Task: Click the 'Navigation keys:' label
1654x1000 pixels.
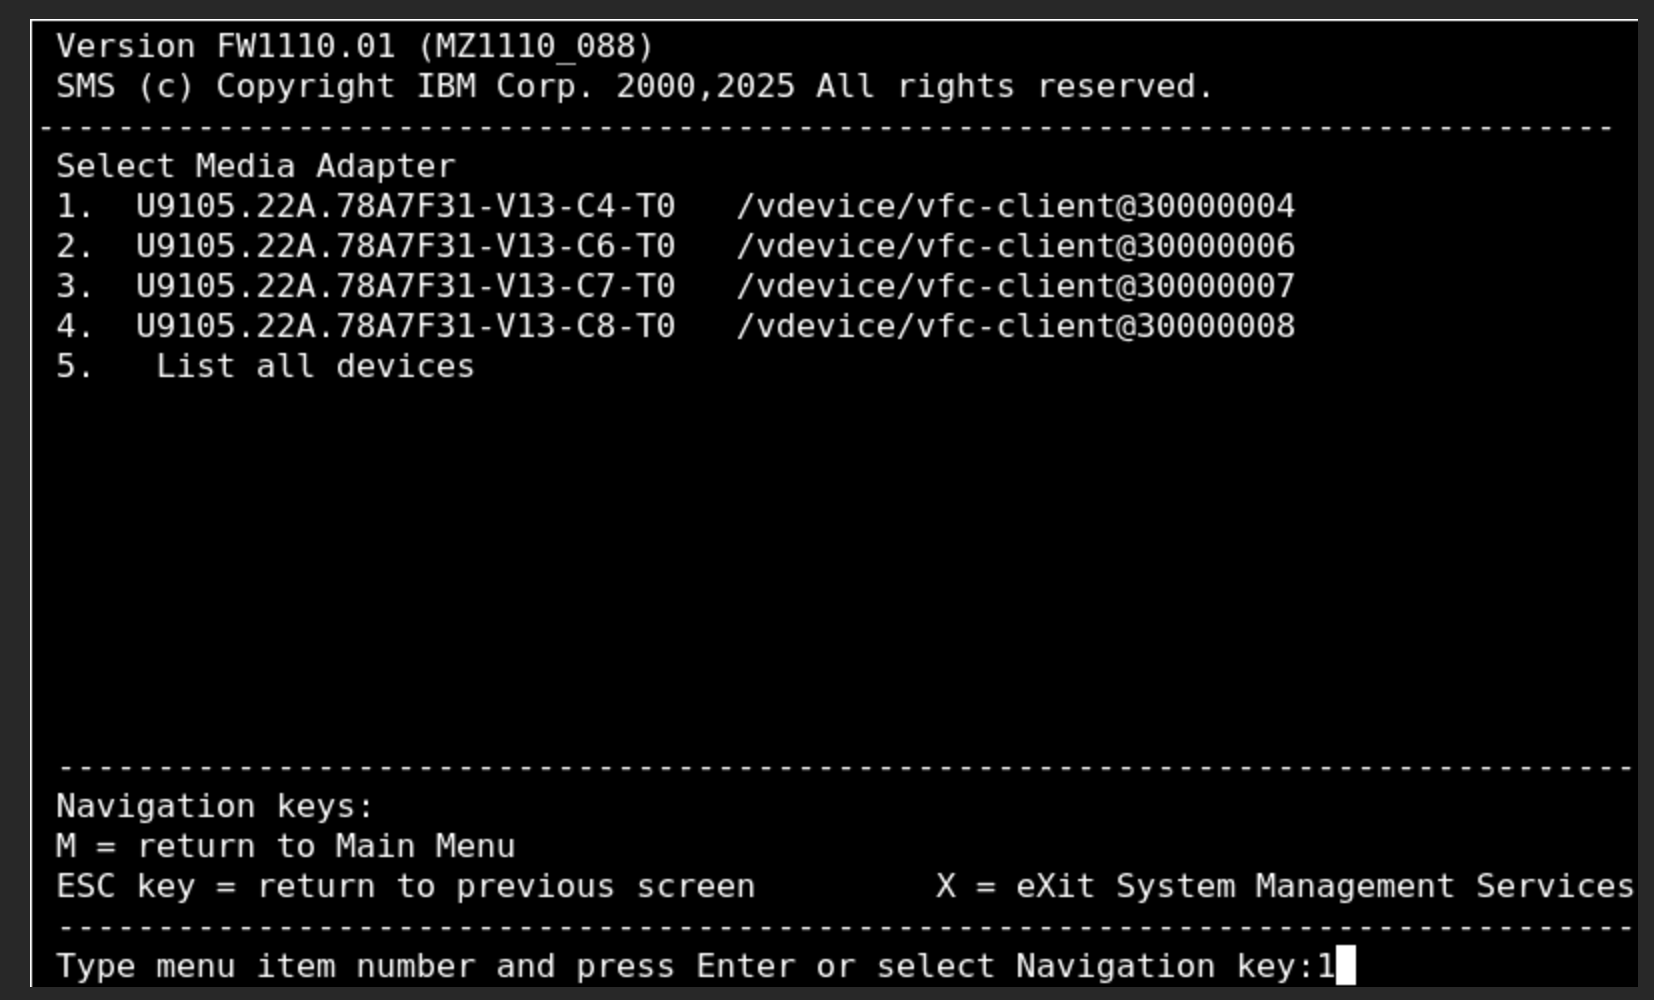Action: click(x=215, y=806)
